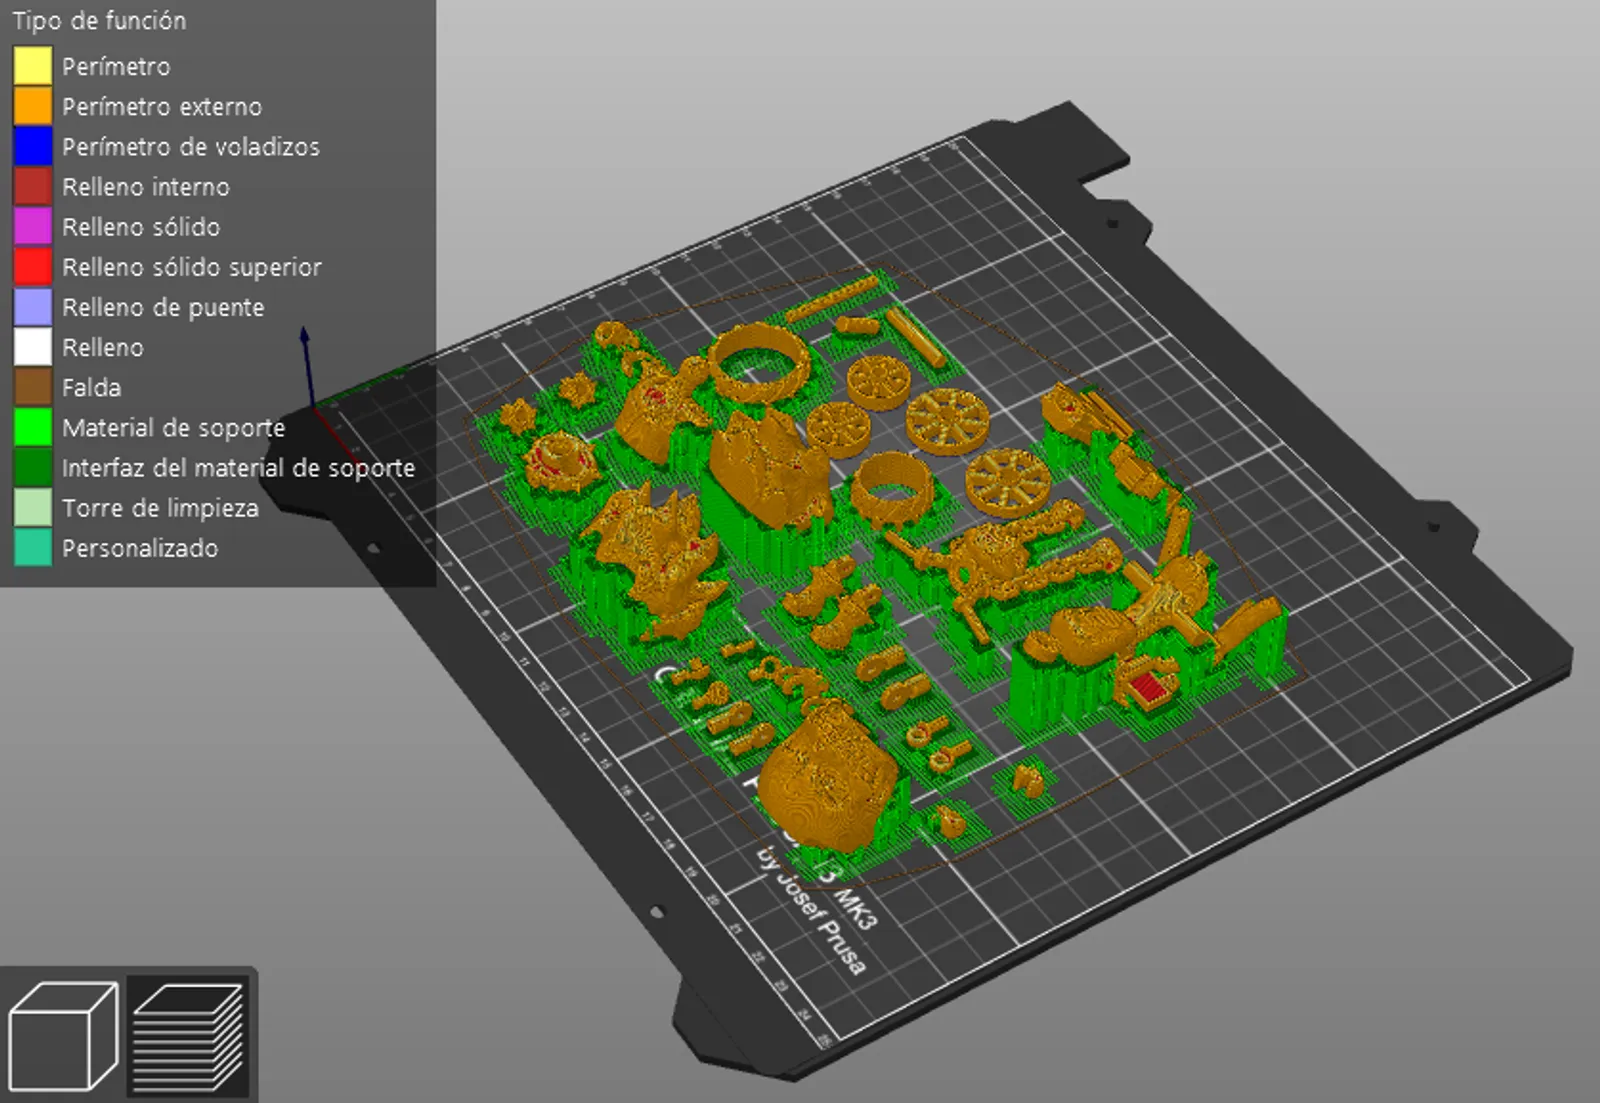Click the Personalizado legend label
Image resolution: width=1600 pixels, height=1103 pixels.
click(140, 548)
